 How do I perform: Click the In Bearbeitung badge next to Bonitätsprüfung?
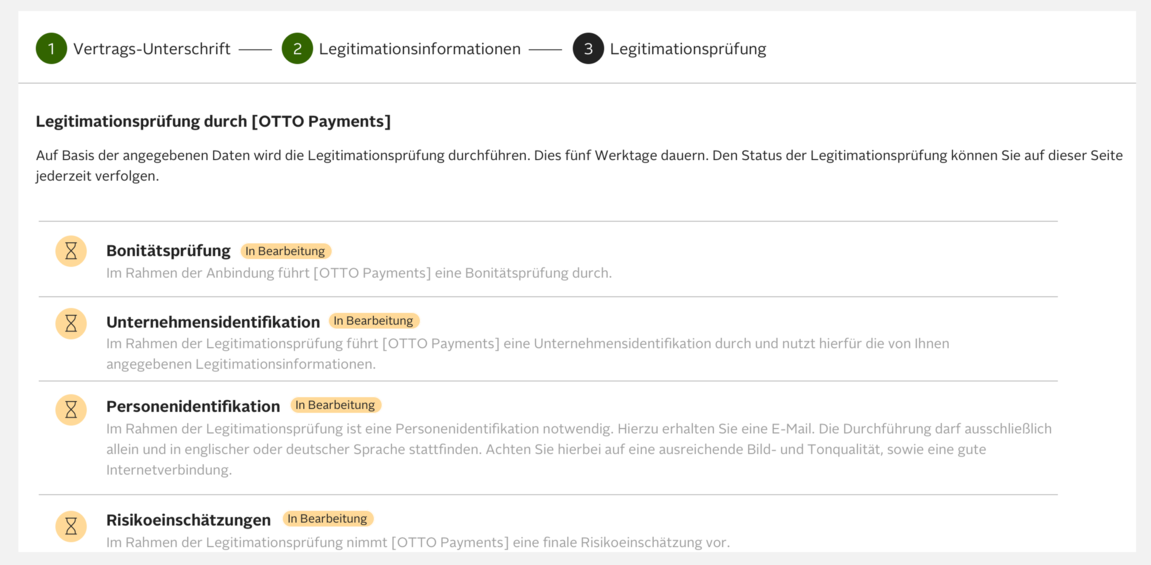pos(285,251)
